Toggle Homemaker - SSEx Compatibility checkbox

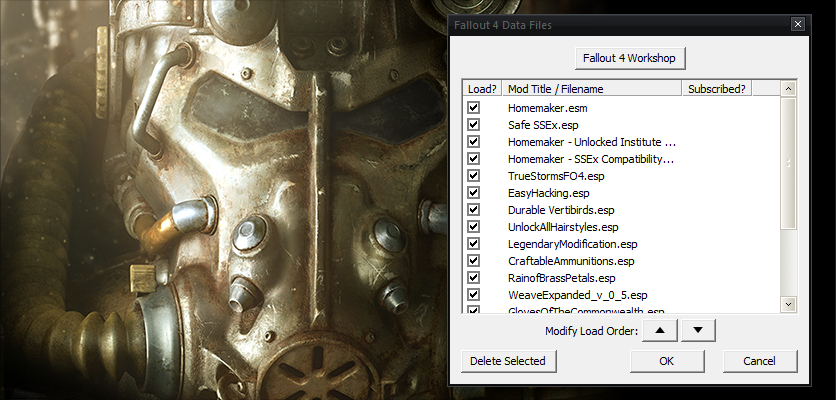(x=473, y=159)
